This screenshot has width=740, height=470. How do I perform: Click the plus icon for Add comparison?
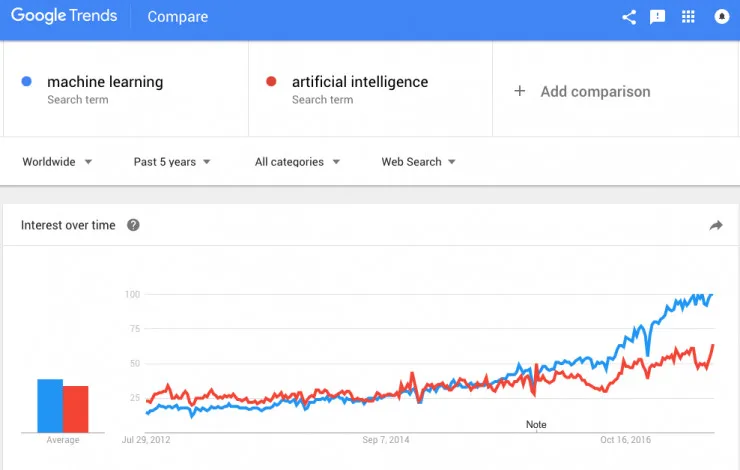point(519,91)
